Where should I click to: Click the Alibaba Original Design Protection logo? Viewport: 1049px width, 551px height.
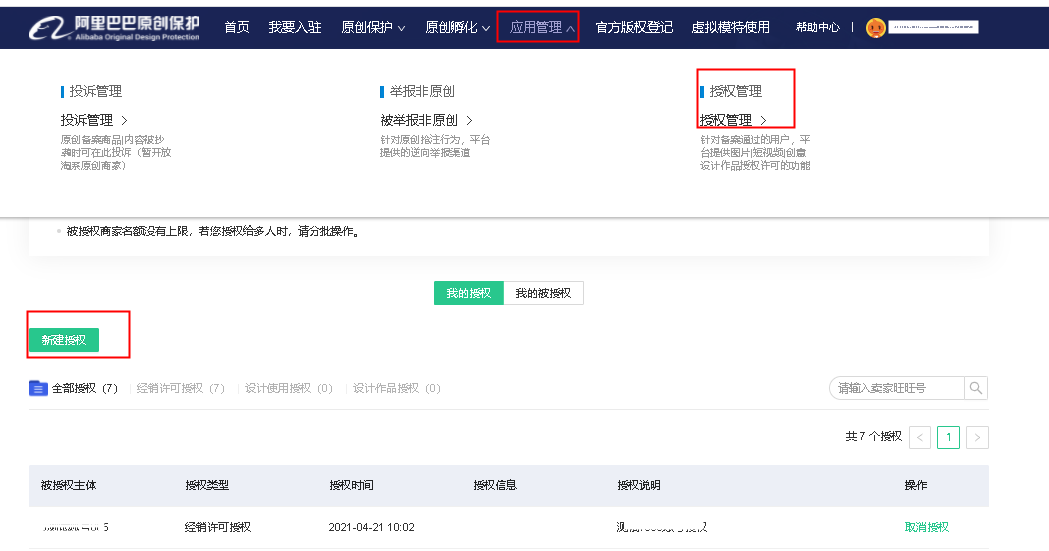coord(114,27)
